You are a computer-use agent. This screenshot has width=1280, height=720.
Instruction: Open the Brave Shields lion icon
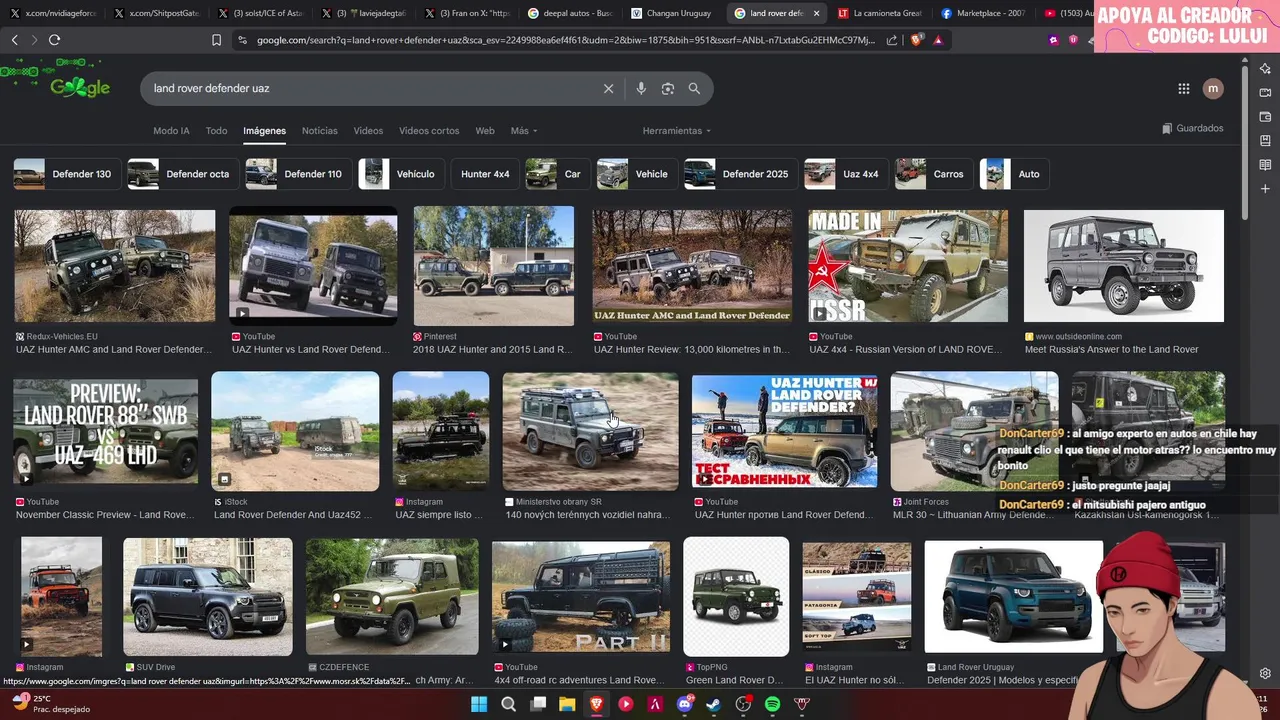click(x=917, y=40)
